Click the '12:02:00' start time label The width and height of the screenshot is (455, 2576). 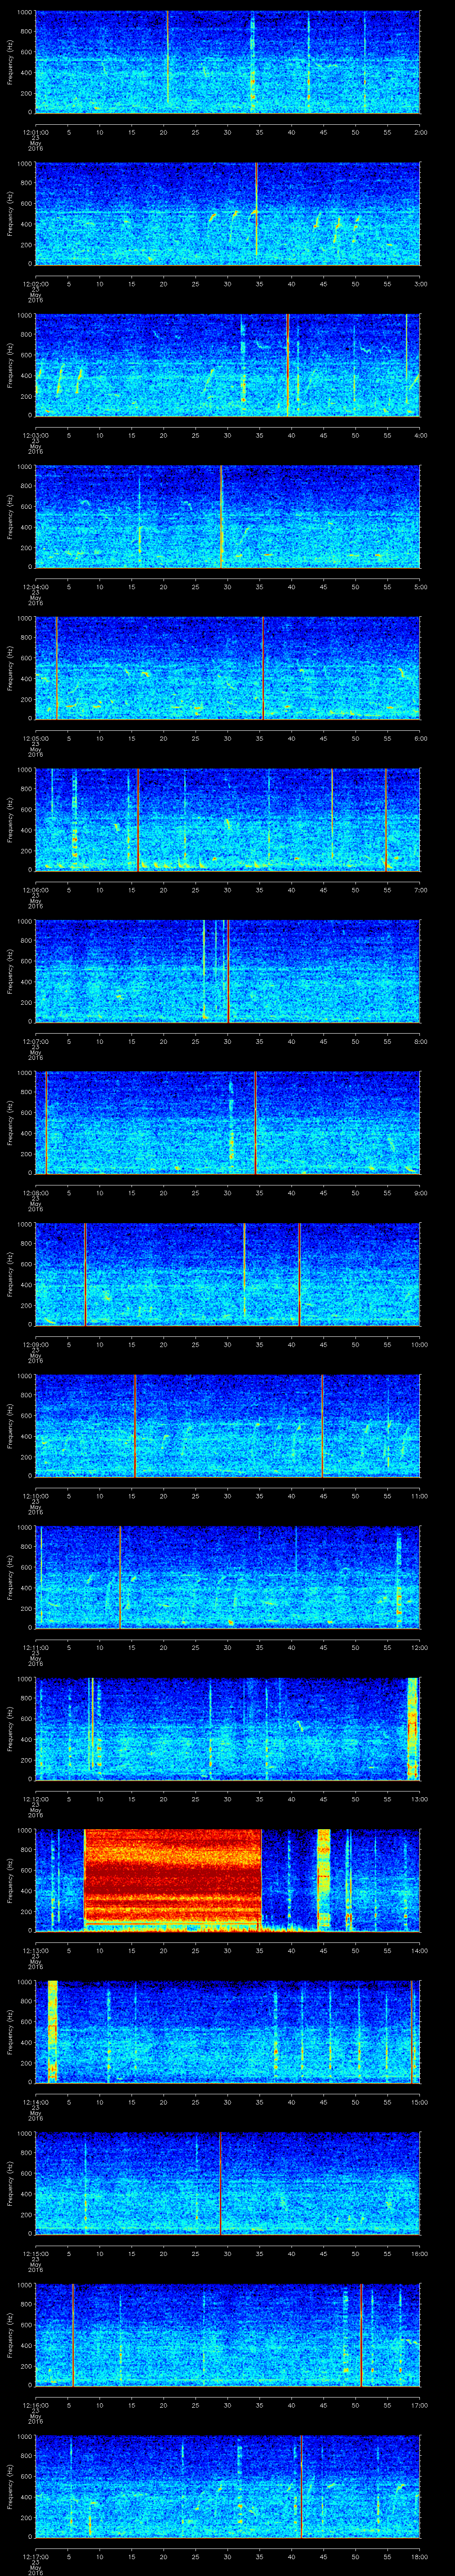(35, 284)
